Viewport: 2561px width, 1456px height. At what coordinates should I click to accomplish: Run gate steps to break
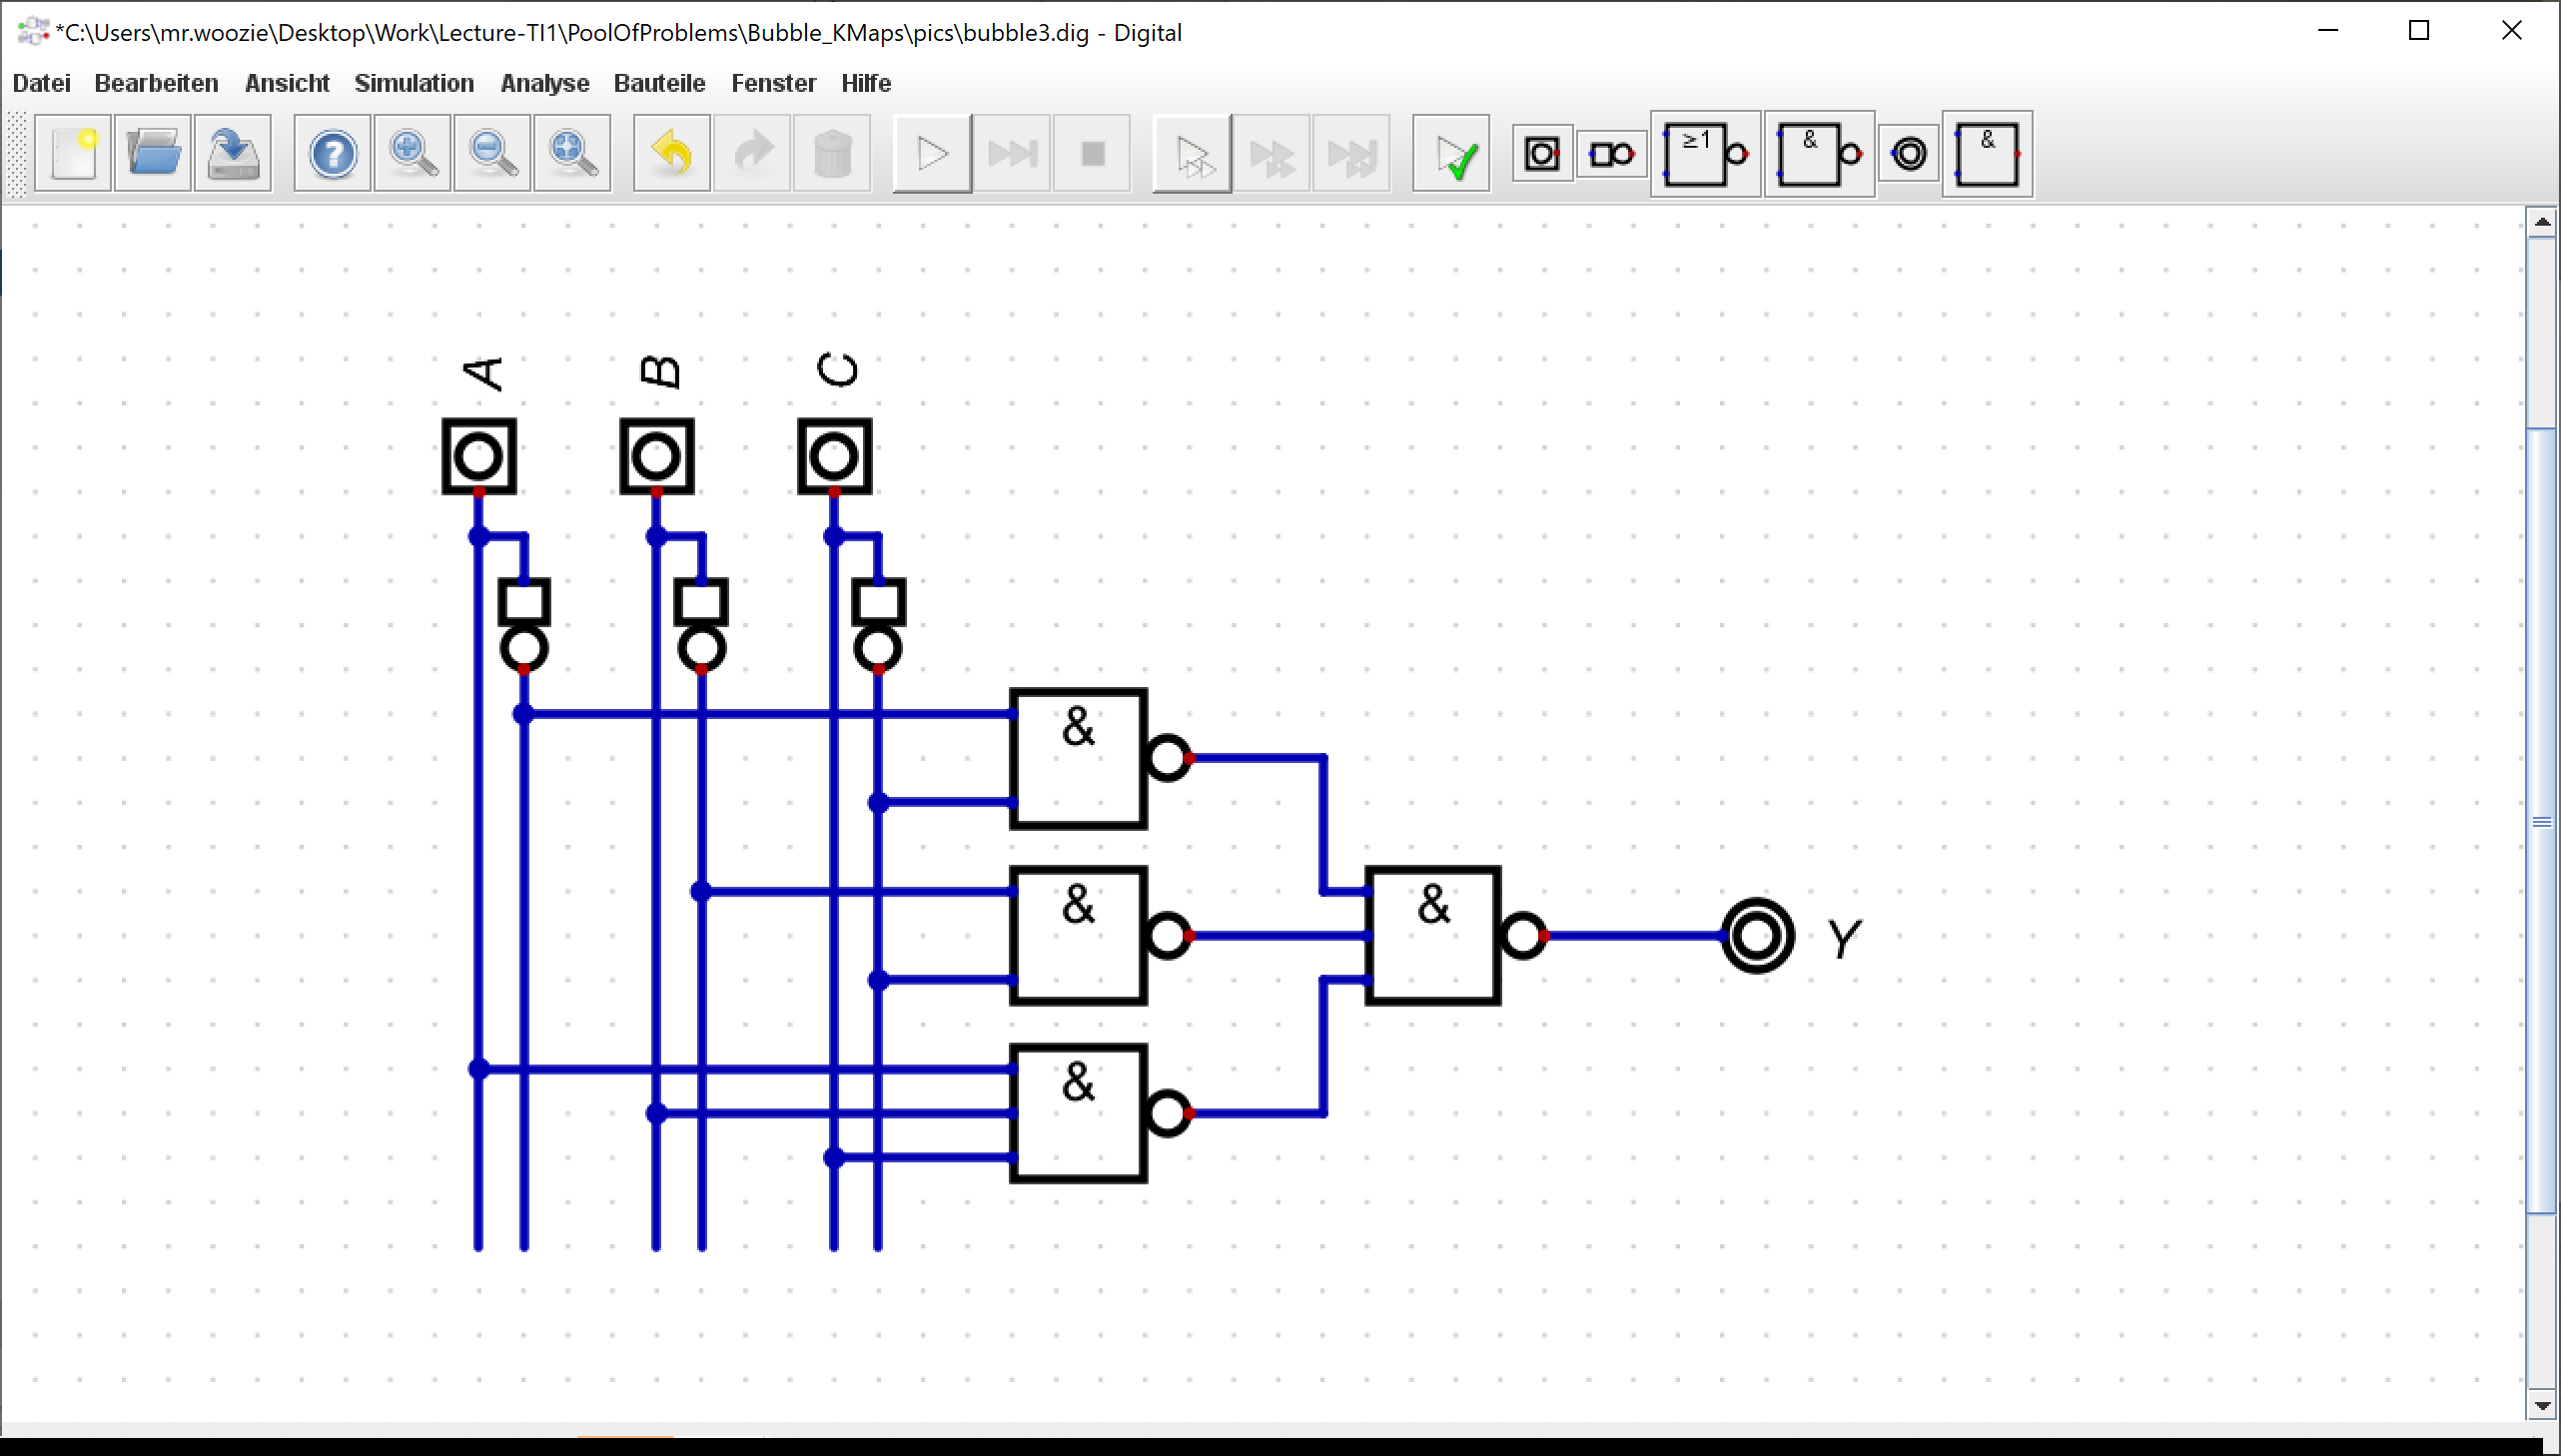point(1352,154)
